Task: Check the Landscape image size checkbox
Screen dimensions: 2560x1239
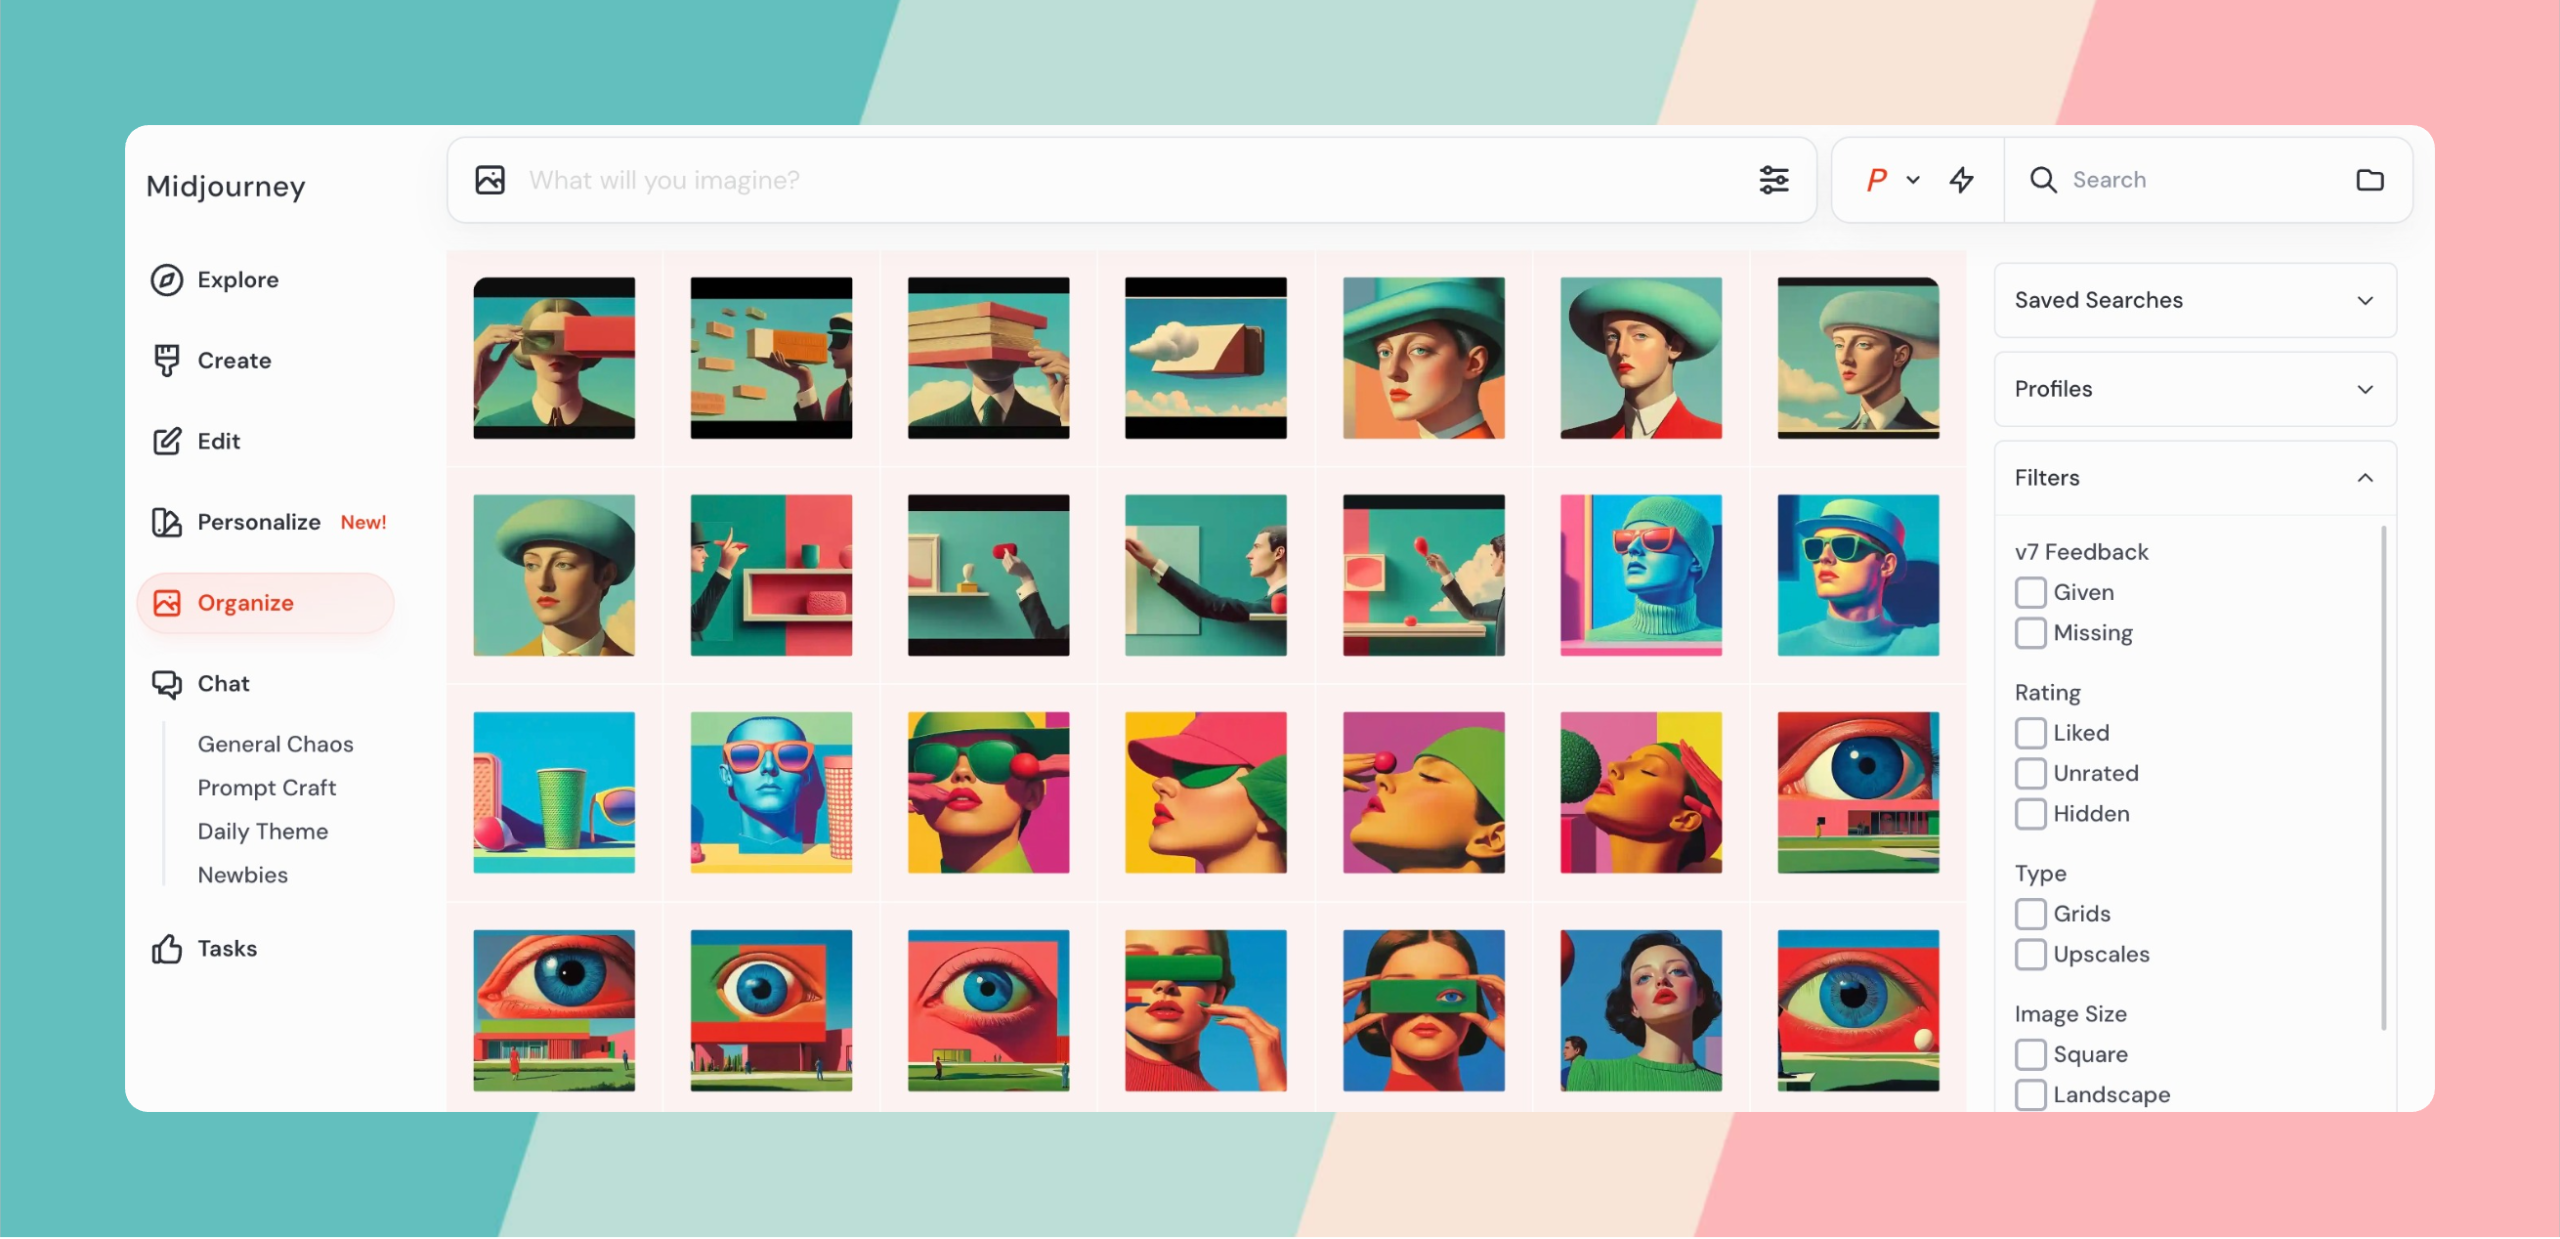Action: (2030, 1095)
